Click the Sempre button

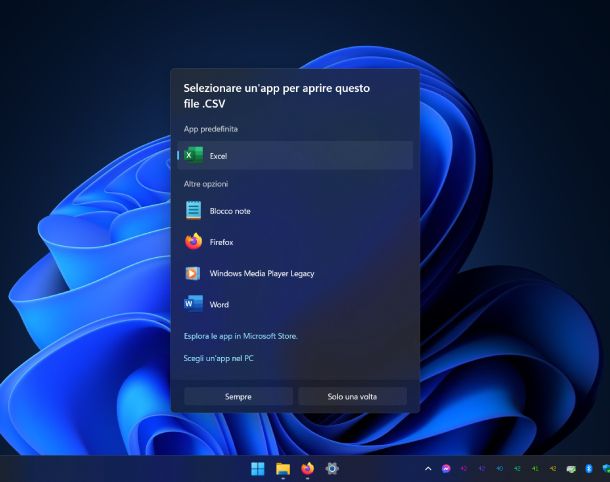tap(238, 396)
